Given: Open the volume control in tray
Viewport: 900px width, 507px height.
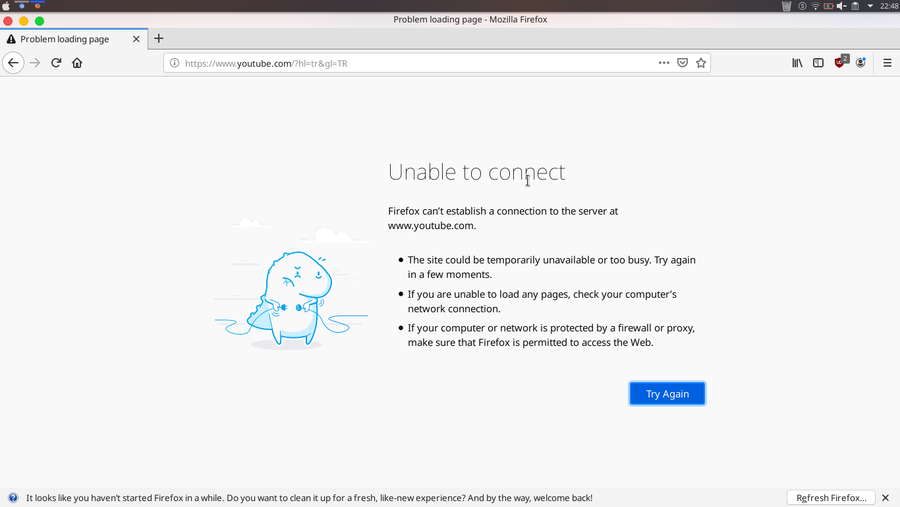Looking at the screenshot, I should pyautogui.click(x=842, y=6).
